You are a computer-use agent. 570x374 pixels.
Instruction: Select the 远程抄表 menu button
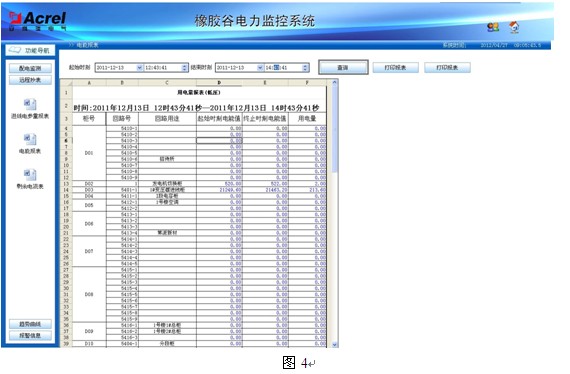coord(30,80)
